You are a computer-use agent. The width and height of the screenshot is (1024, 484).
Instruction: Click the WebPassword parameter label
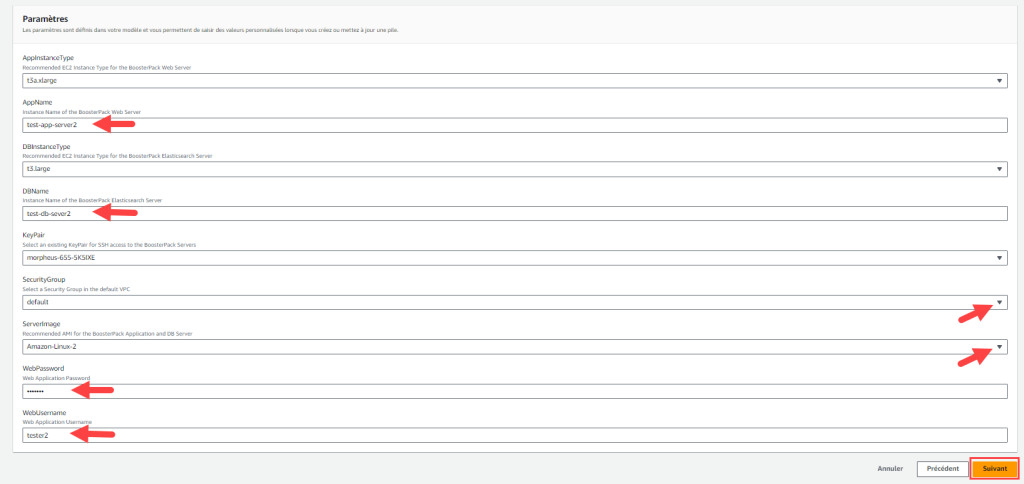42,368
